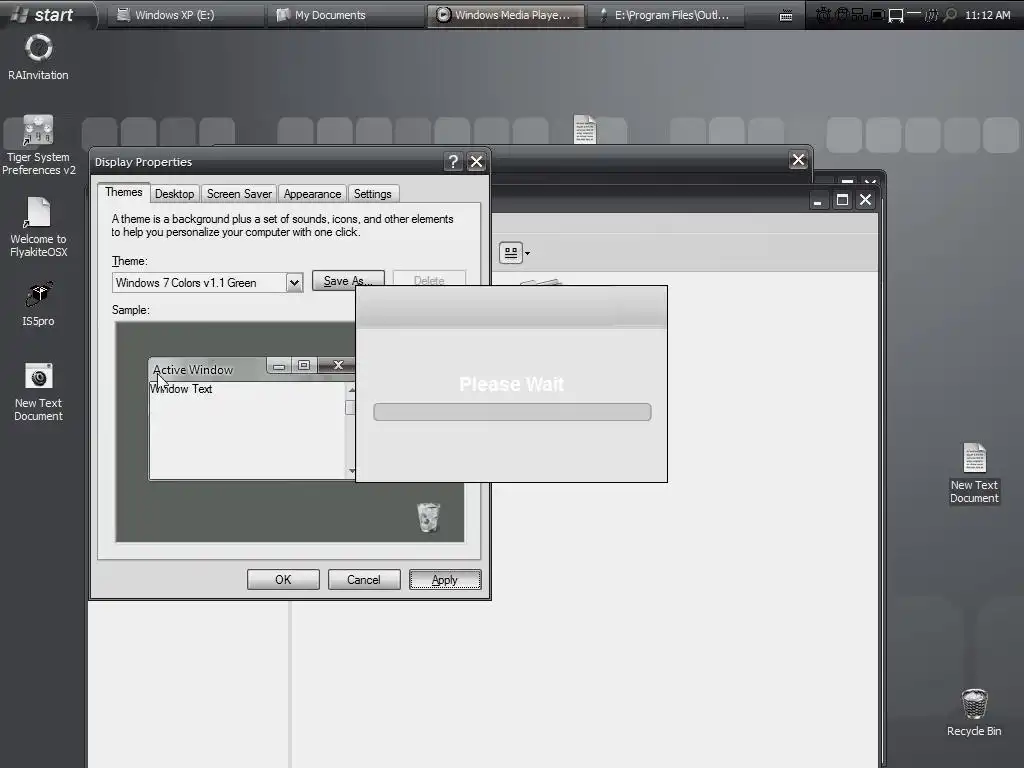Screen dimensions: 1024x768
Task: Close the wide window behind Display Properties
Action: [798, 159]
